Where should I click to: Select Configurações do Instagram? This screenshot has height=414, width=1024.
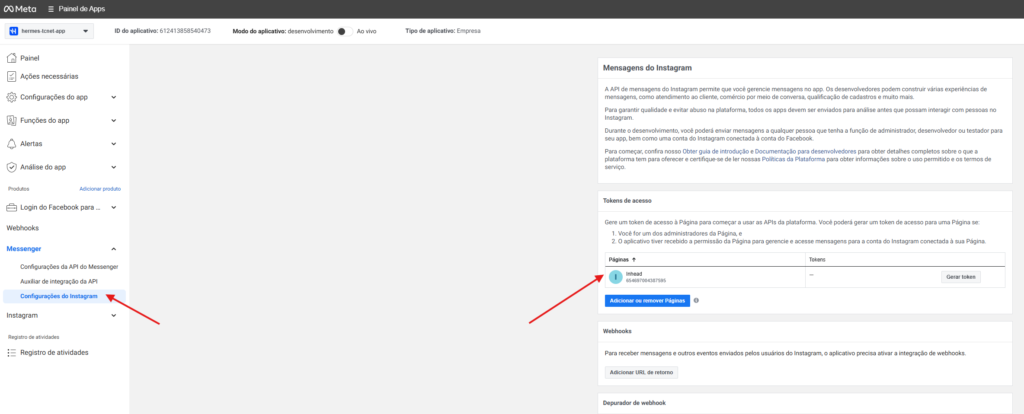point(64,296)
